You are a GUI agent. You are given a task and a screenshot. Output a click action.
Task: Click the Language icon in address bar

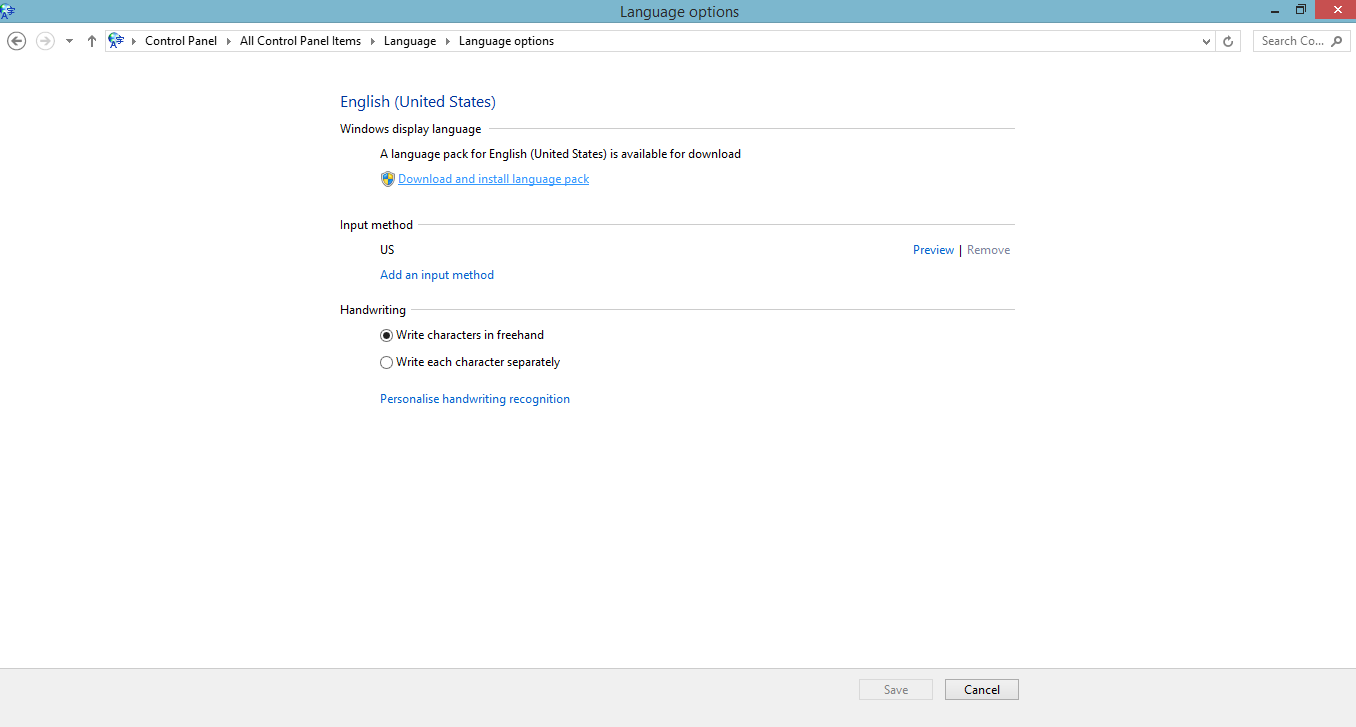pos(116,41)
